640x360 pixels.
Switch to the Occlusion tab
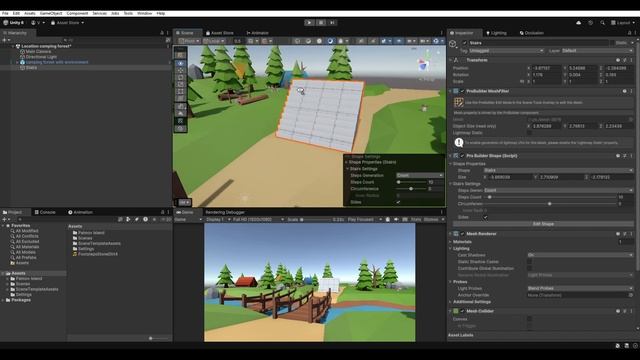tap(531, 33)
